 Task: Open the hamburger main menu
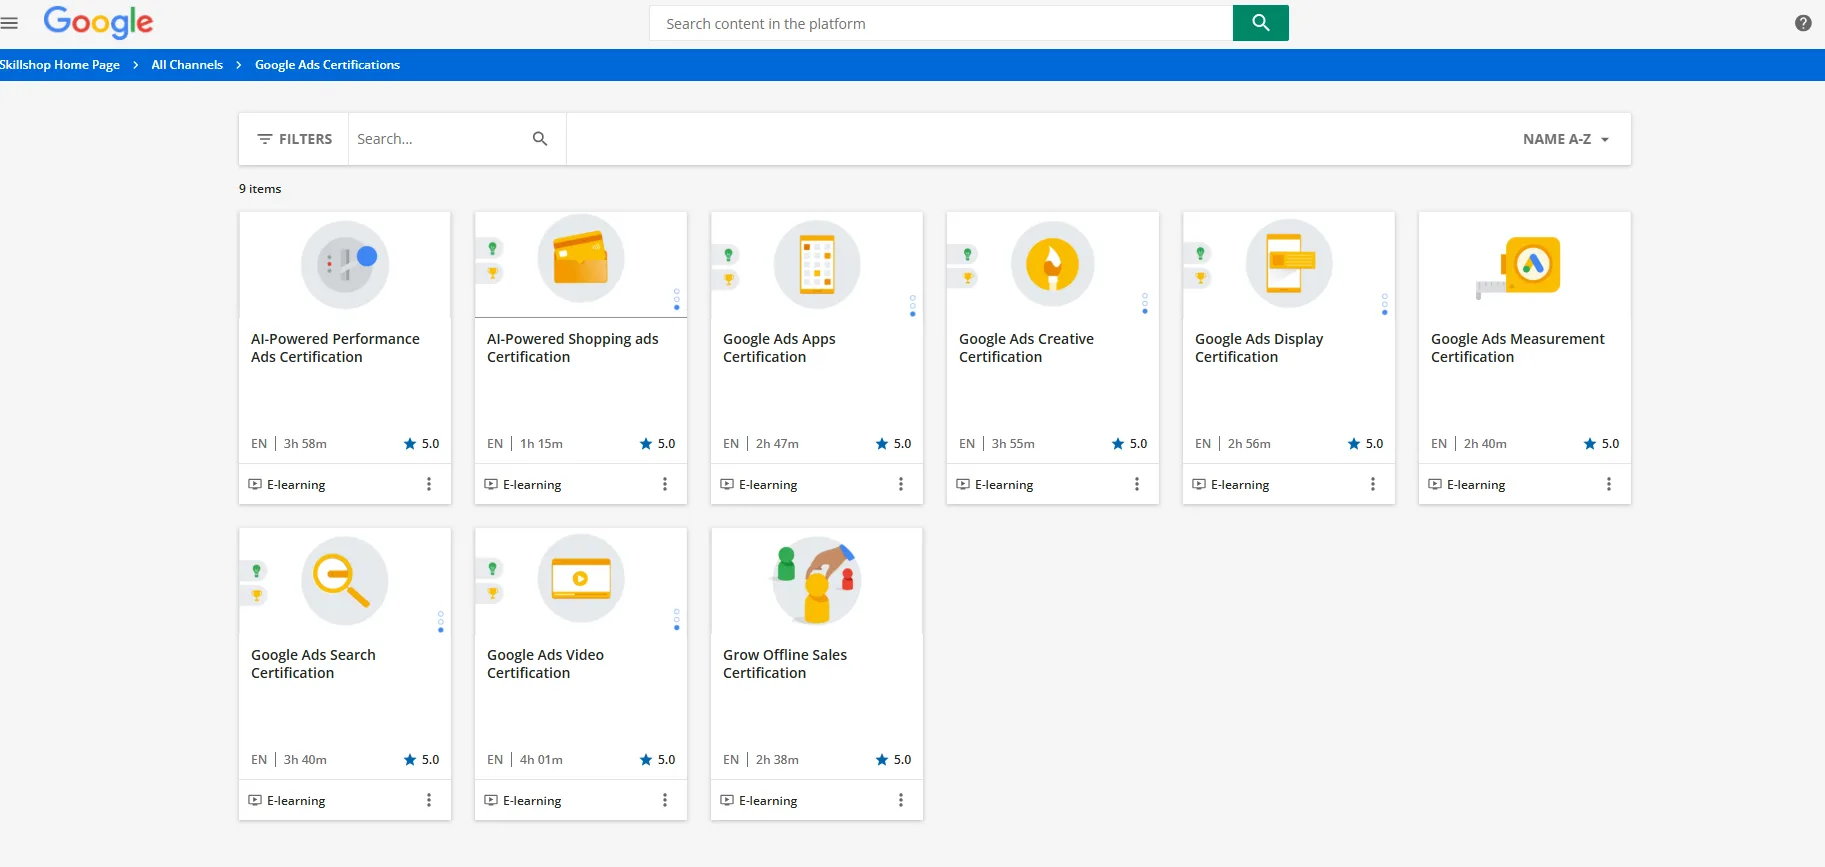tap(10, 23)
